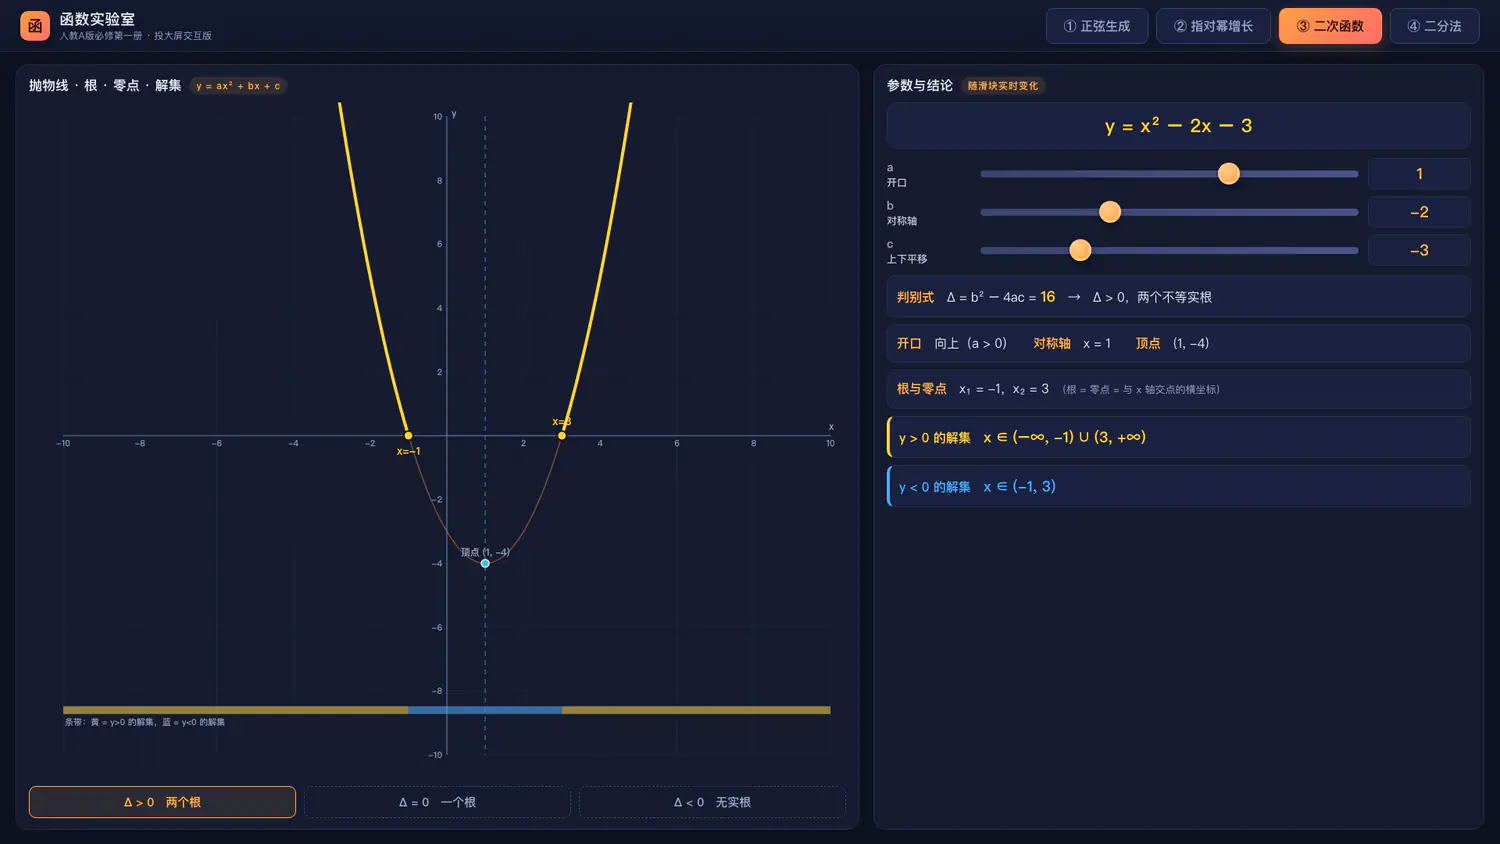Switch to the ① 正弦生成 tab
The image size is (1500, 844).
[1097, 26]
